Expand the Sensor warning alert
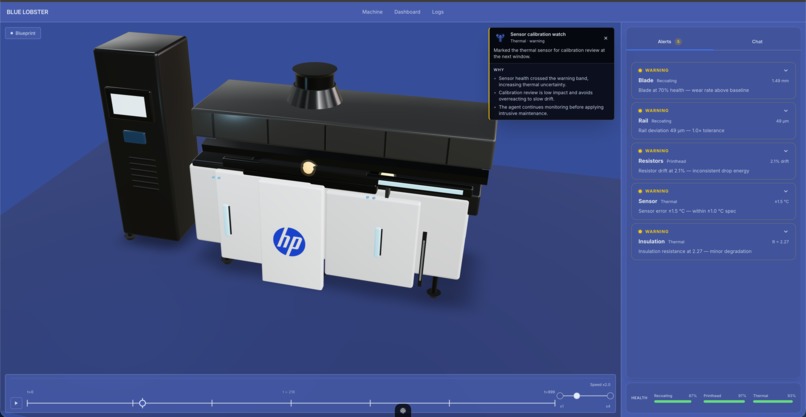The height and width of the screenshot is (417, 806). coord(785,191)
